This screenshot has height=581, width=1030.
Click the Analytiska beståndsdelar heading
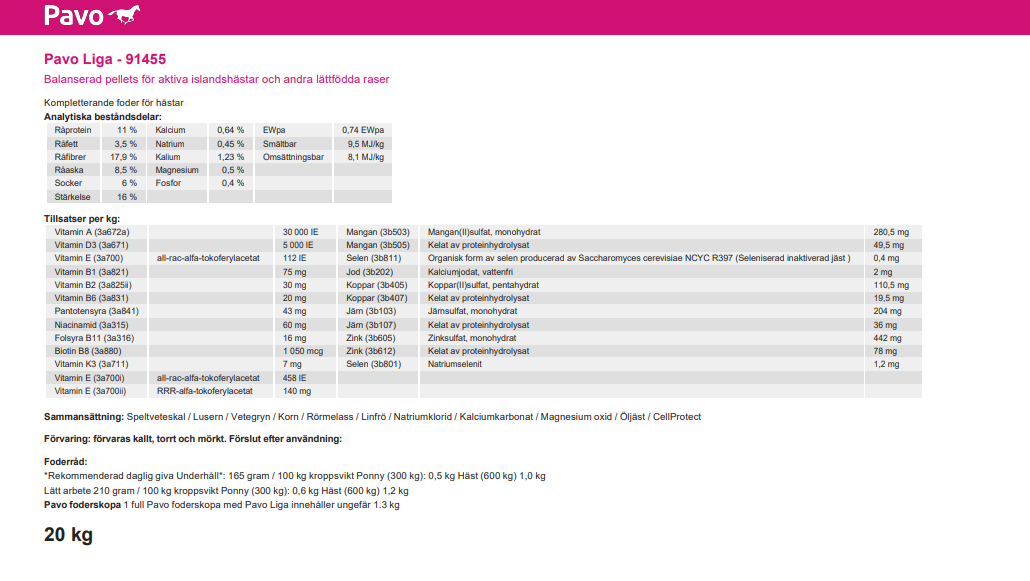pyautogui.click(x=103, y=117)
